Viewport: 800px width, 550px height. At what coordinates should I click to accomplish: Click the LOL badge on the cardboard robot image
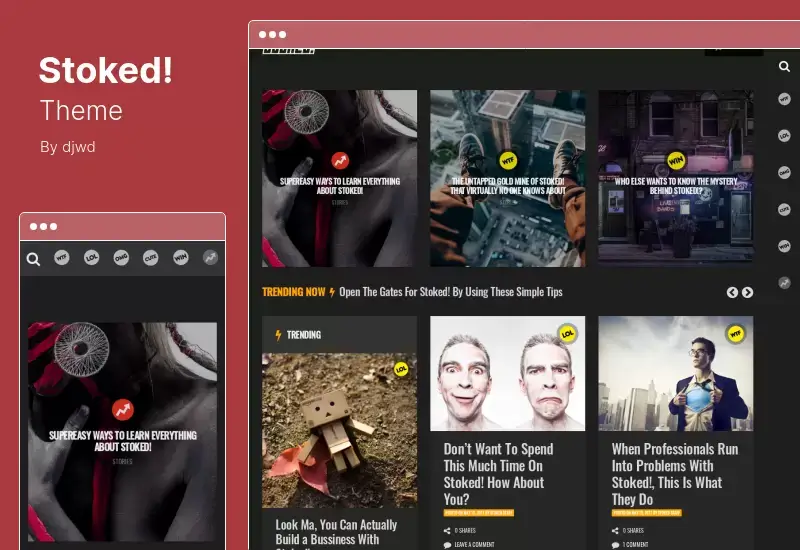tap(401, 369)
